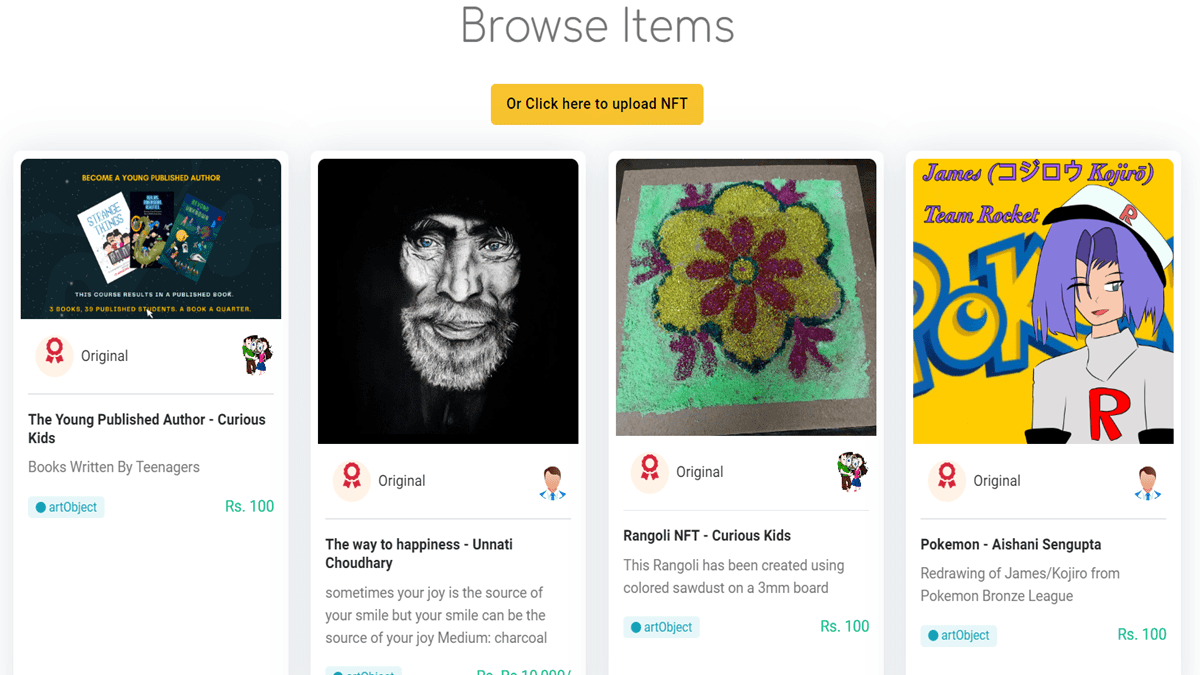Open creator avatar on Pokemon card
The height and width of the screenshot is (675, 1200).
click(1148, 481)
